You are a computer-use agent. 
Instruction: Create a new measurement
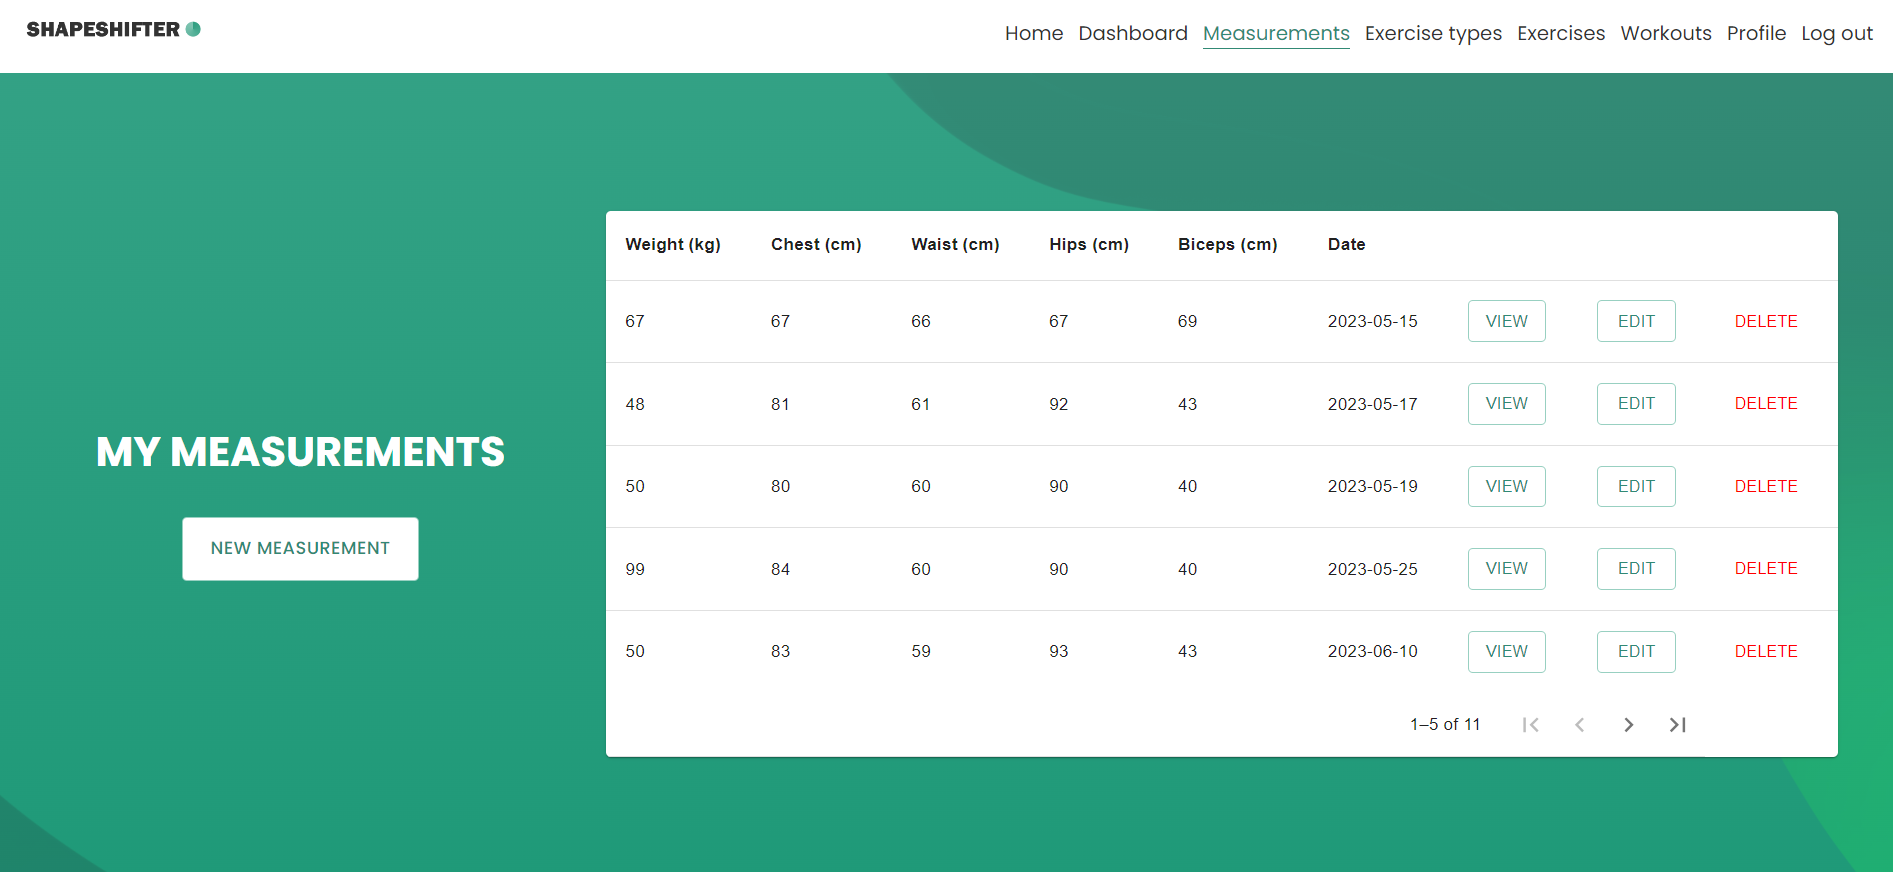pyautogui.click(x=300, y=548)
